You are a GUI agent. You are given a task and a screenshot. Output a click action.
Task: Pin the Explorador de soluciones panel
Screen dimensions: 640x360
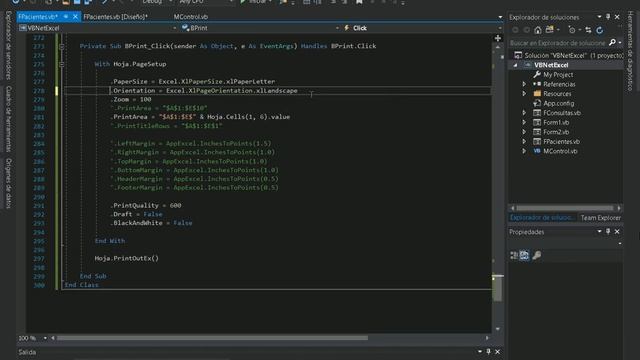click(x=608, y=17)
